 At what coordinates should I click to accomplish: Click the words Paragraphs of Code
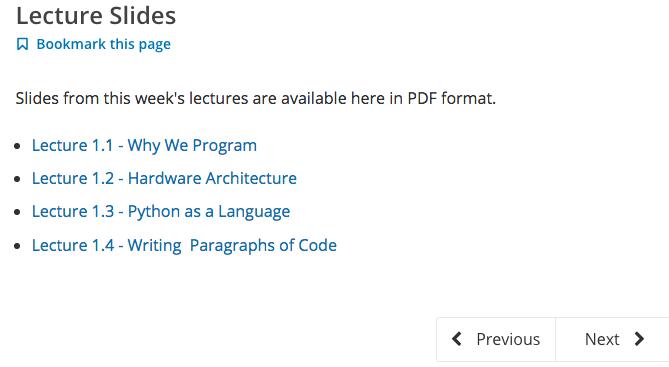click(263, 245)
